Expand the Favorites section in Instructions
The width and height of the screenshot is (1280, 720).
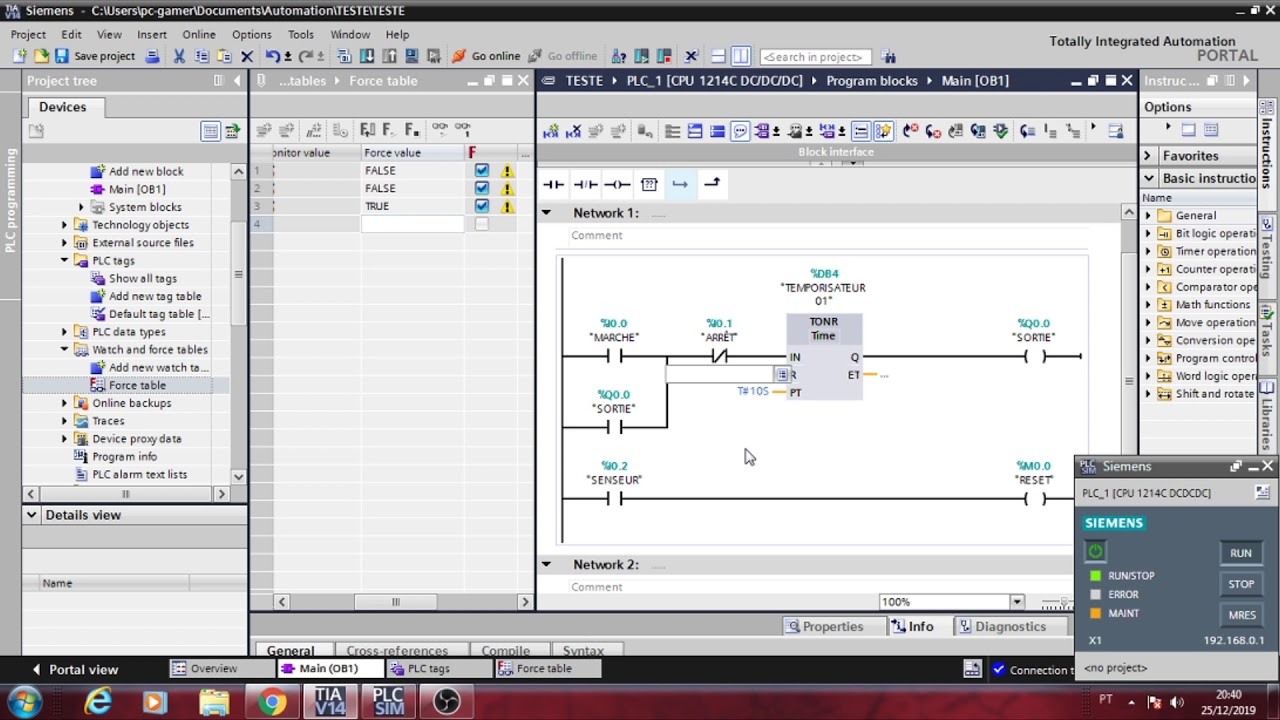1148,156
